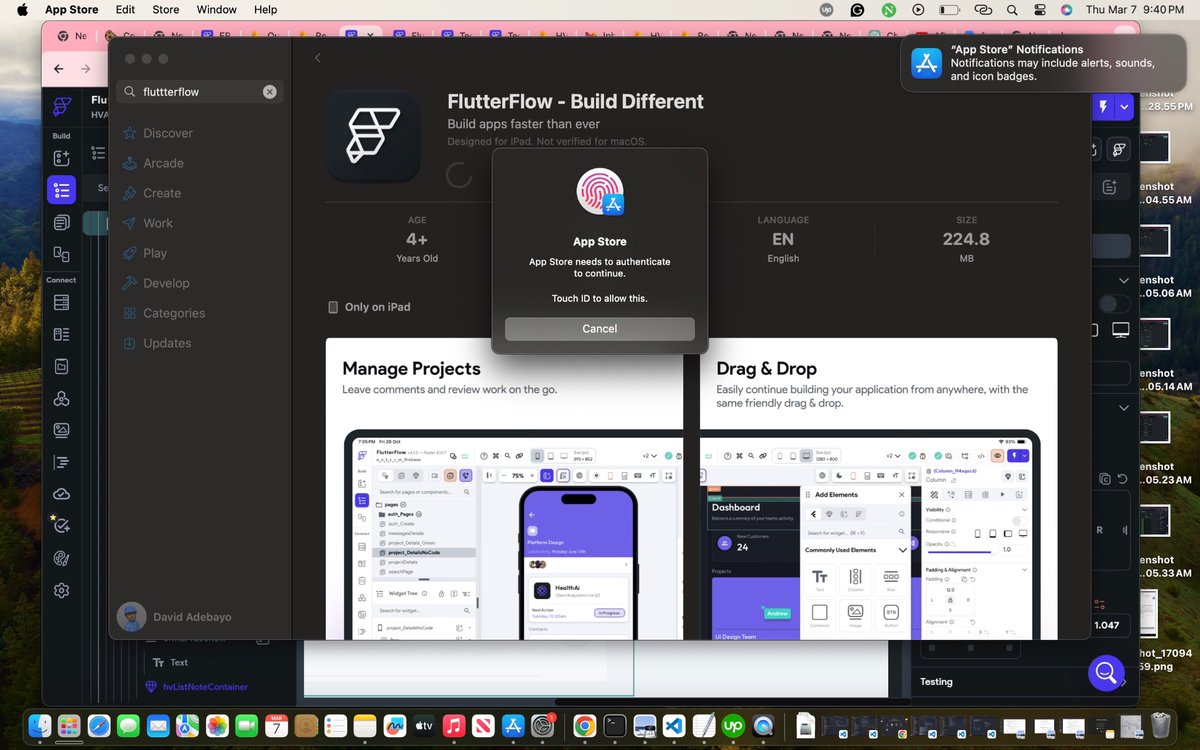Click the App Store search input field
This screenshot has width=1200, height=750.
coord(200,92)
